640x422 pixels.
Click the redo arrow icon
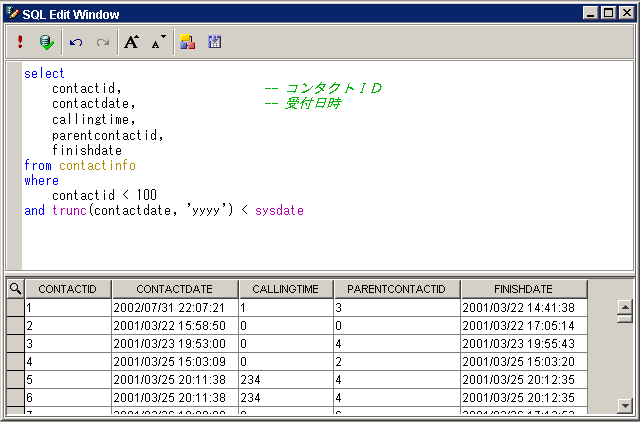pos(102,42)
